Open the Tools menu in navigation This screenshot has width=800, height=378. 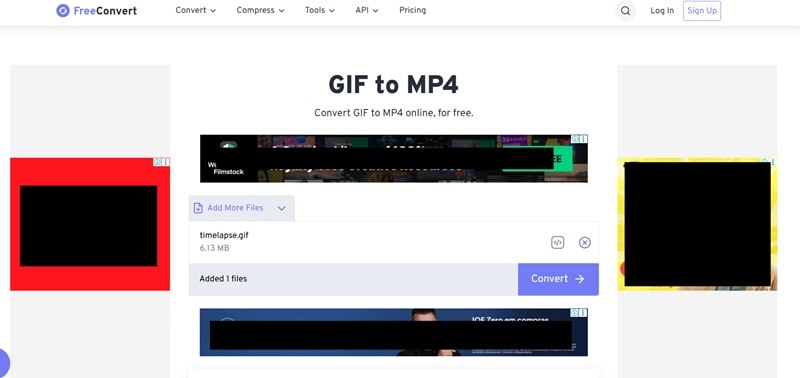pyautogui.click(x=320, y=10)
